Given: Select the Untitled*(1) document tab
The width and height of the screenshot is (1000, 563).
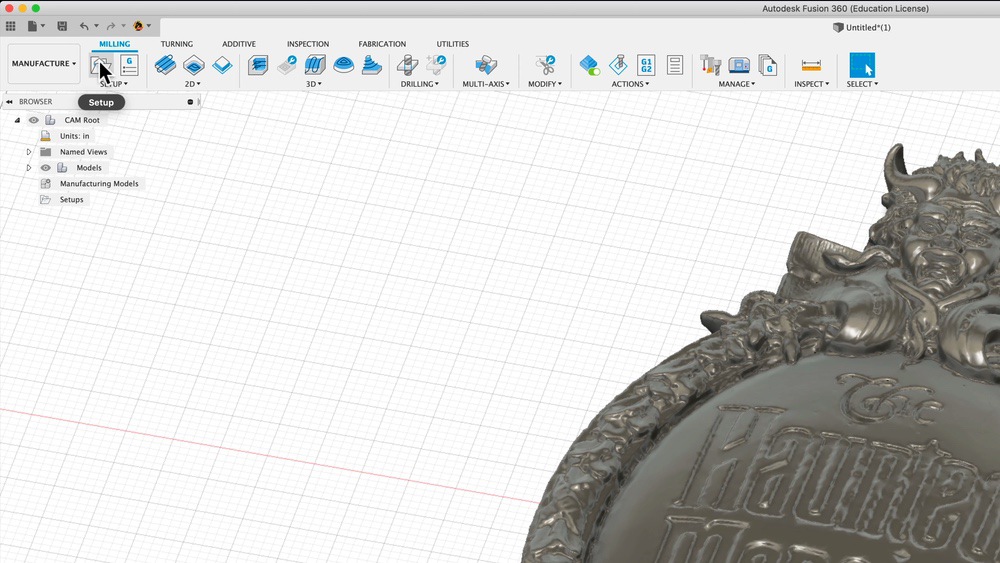Looking at the screenshot, I should pyautogui.click(x=862, y=27).
